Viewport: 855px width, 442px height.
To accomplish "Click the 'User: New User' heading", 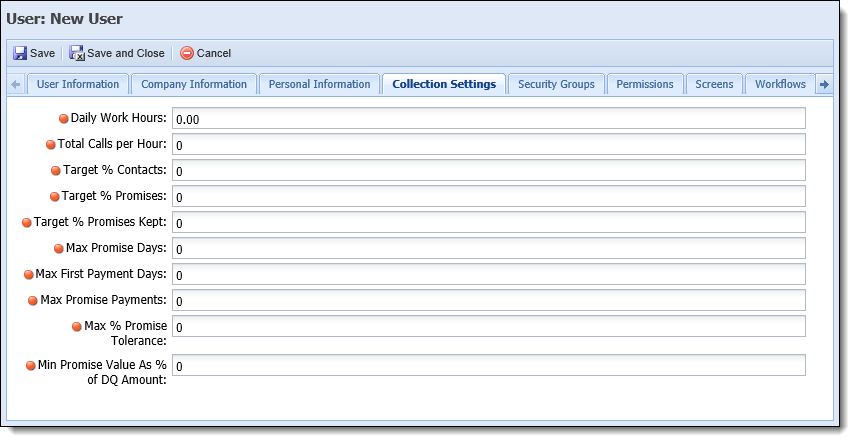I will [x=64, y=19].
